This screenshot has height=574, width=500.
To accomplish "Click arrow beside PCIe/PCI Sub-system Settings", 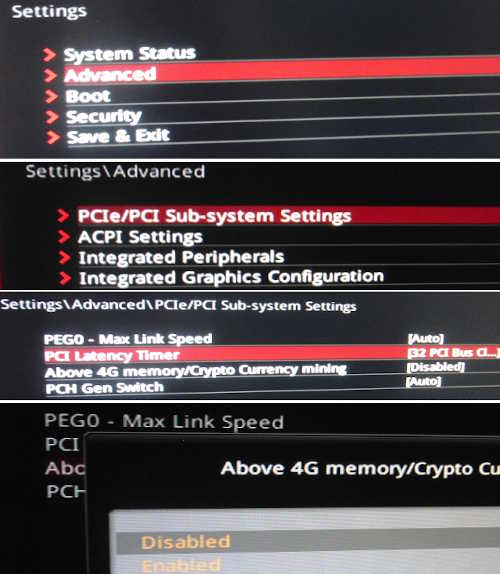I will pyautogui.click(x=63, y=216).
